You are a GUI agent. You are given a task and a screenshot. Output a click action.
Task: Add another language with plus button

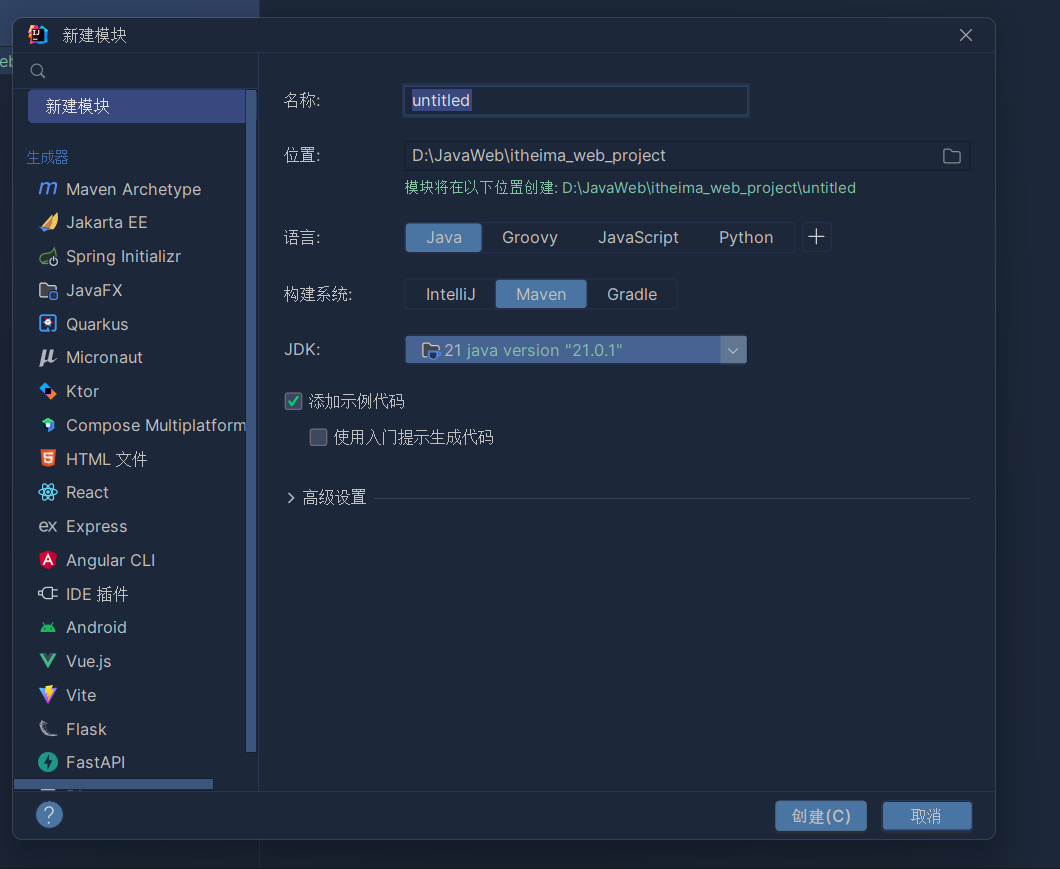[x=816, y=237]
